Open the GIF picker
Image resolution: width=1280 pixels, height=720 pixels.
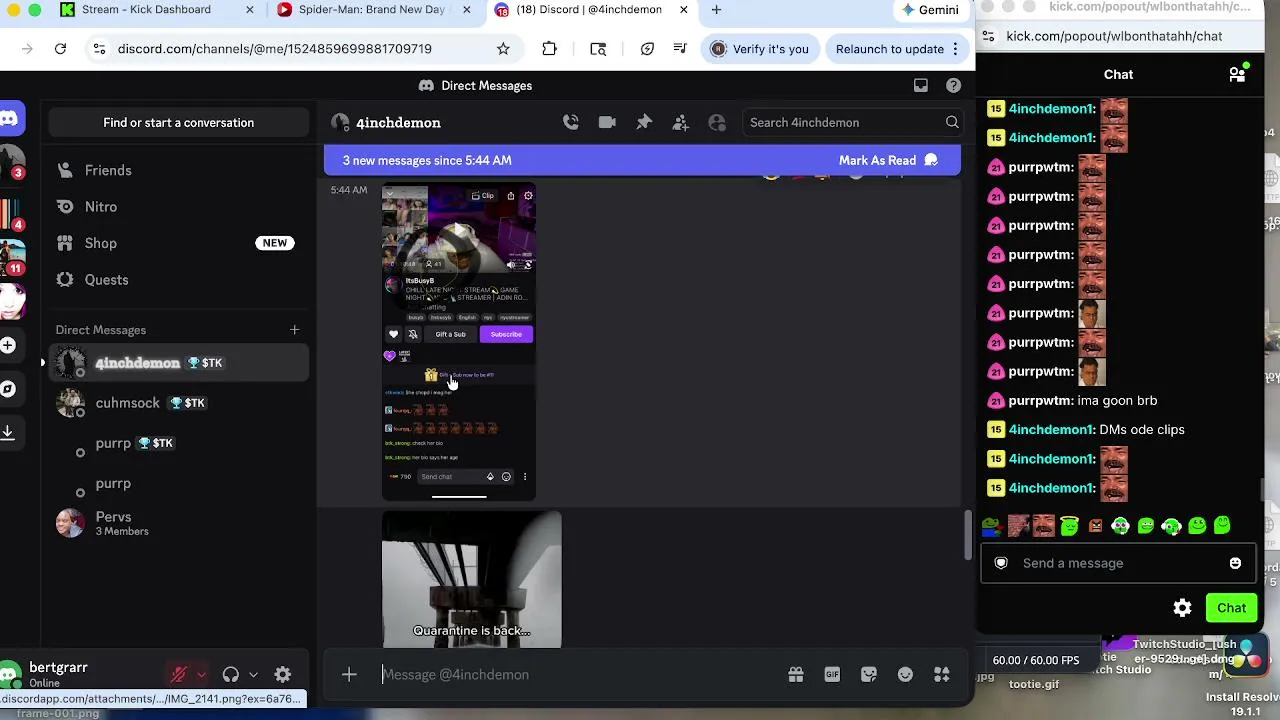[832, 675]
